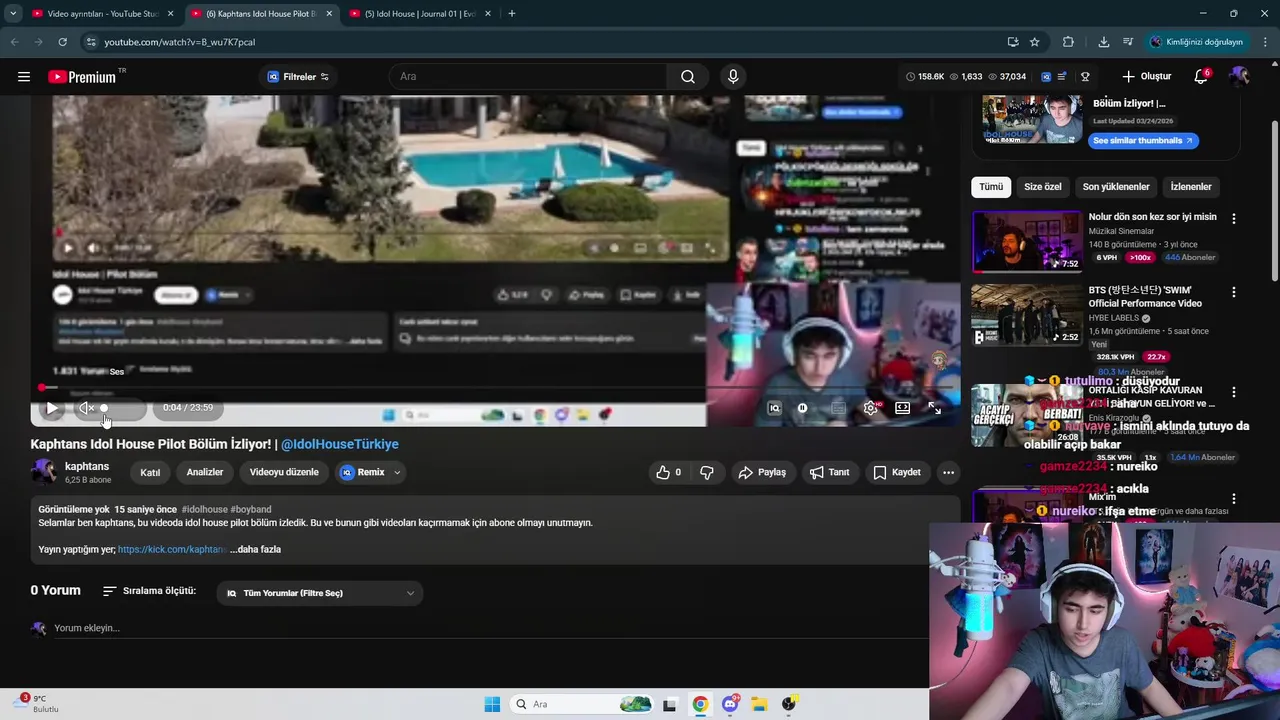Bookmark this page with the star
Screen dimensions: 1280x720
[1034, 42]
